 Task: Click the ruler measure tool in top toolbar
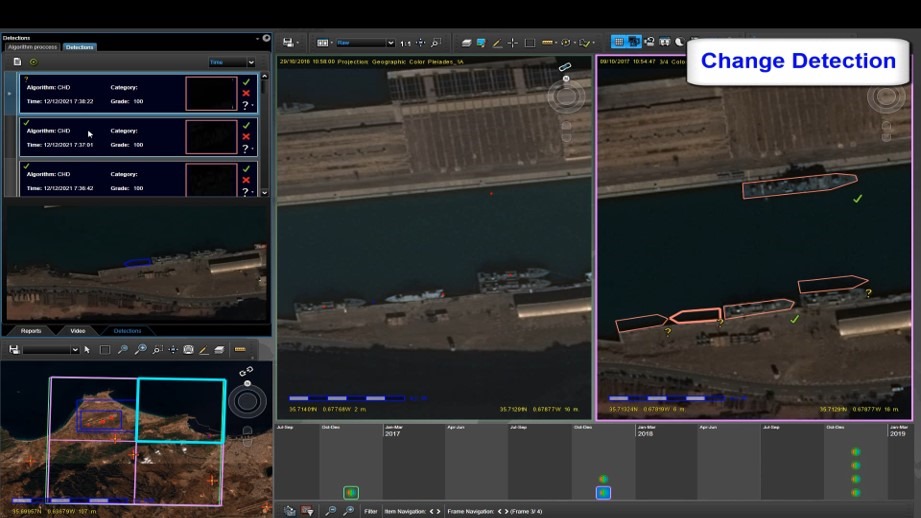[547, 43]
